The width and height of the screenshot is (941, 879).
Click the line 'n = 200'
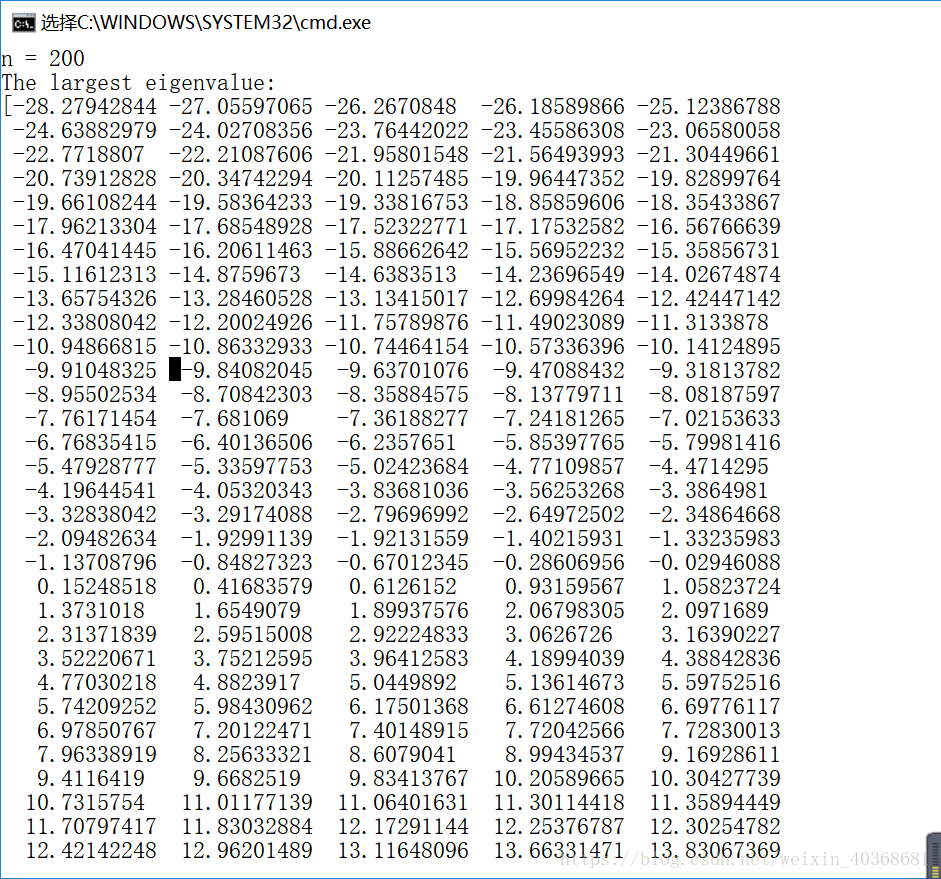tap(43, 59)
